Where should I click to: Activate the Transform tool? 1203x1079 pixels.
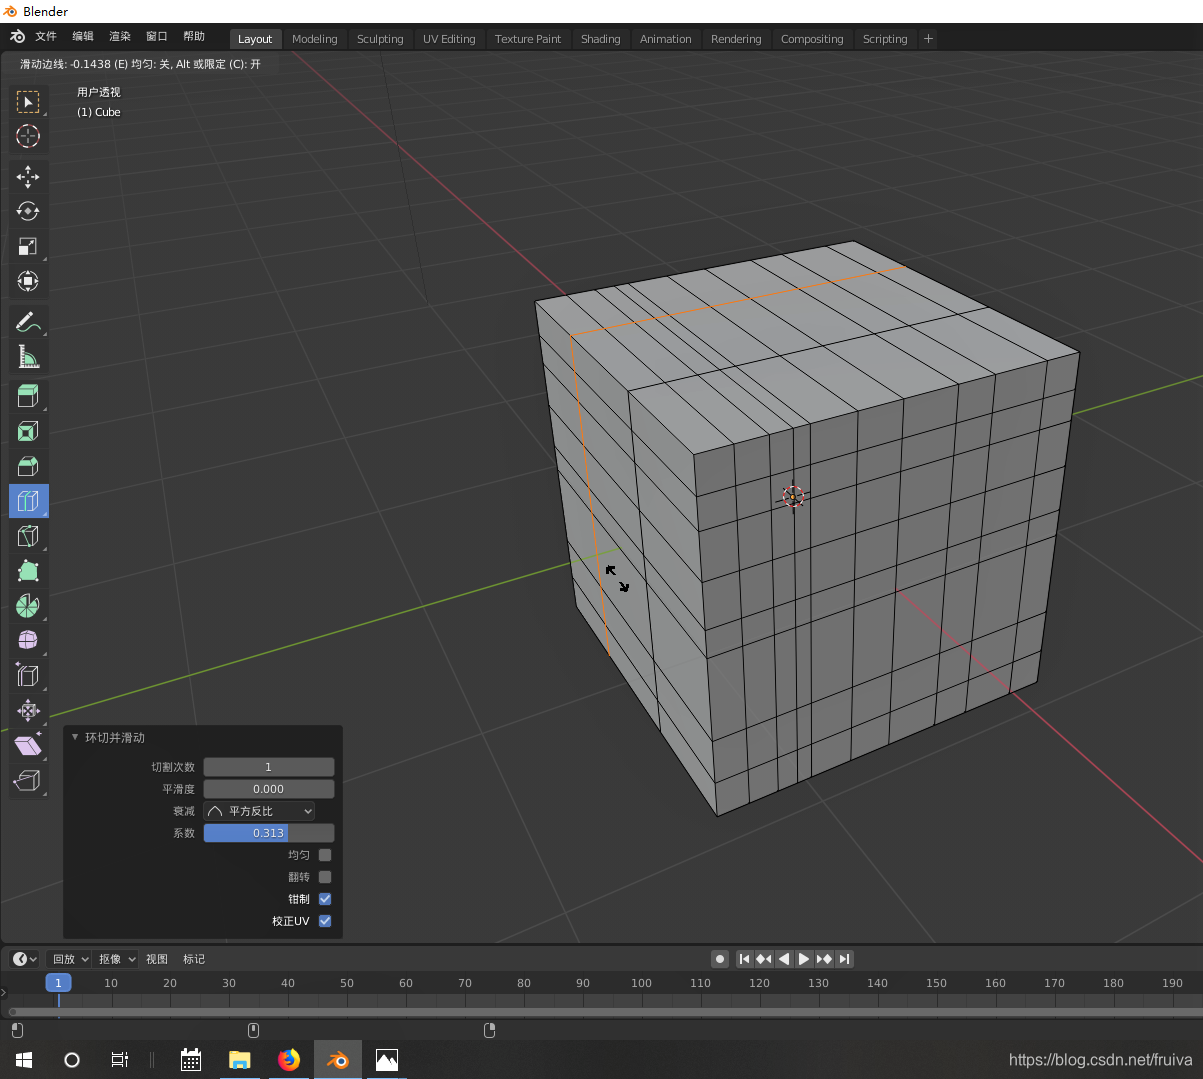pos(28,281)
